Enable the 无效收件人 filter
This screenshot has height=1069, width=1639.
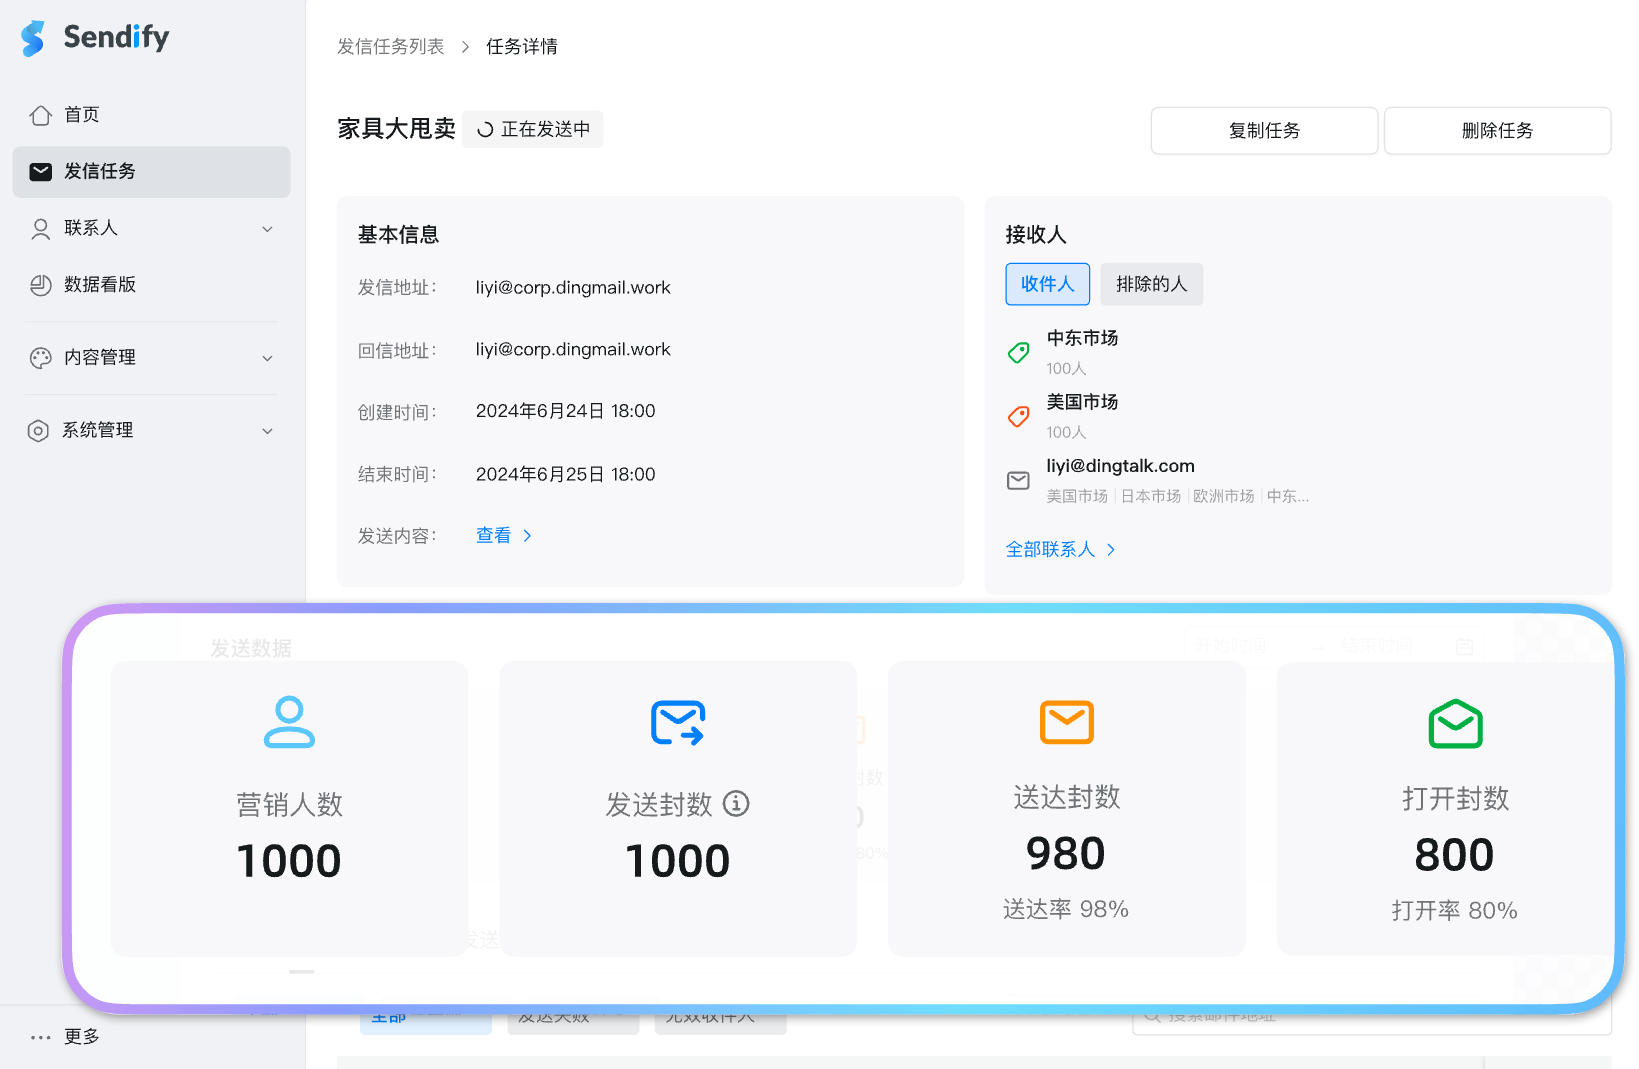(x=720, y=1015)
